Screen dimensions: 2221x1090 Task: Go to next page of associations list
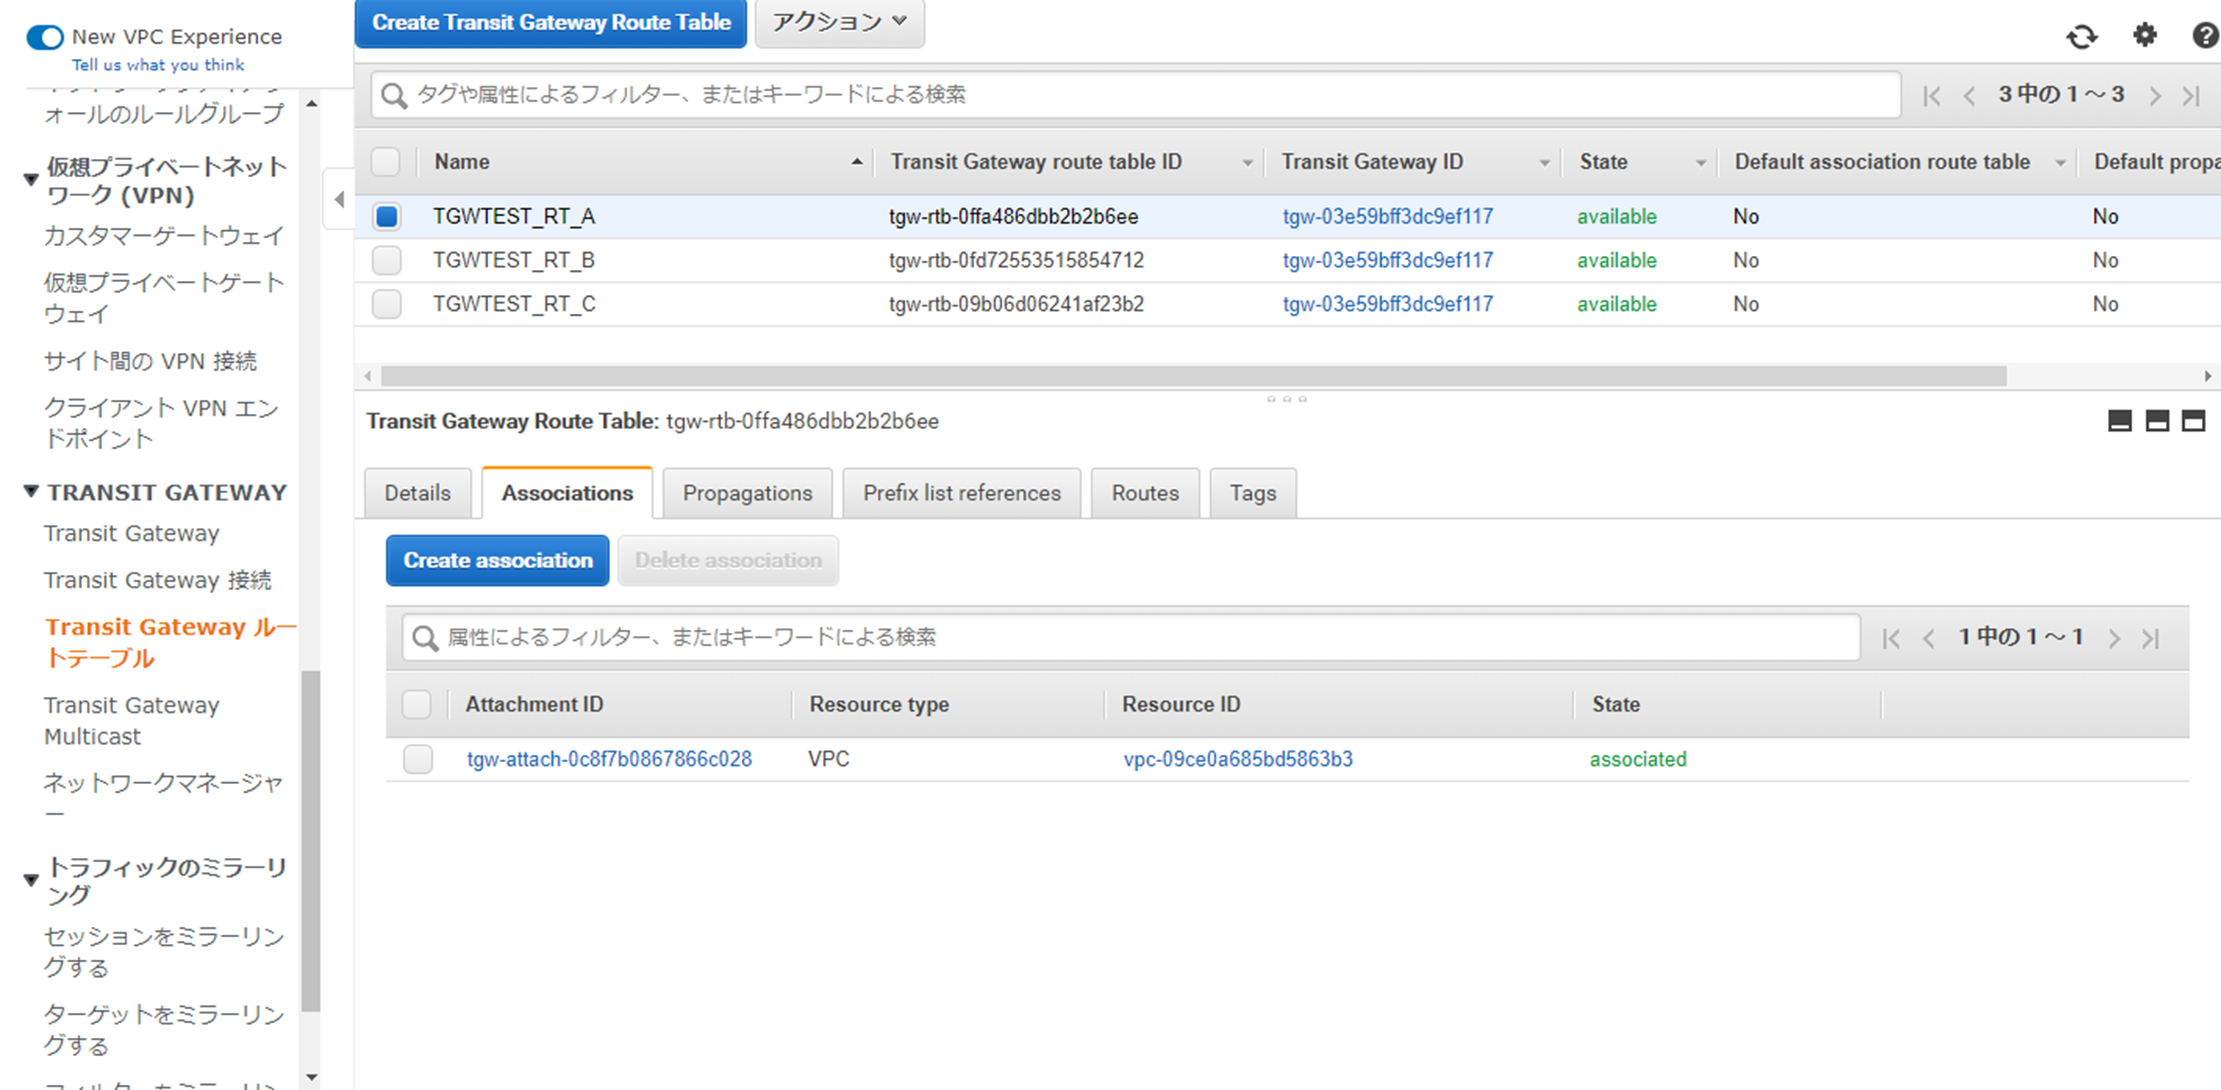pos(2114,638)
